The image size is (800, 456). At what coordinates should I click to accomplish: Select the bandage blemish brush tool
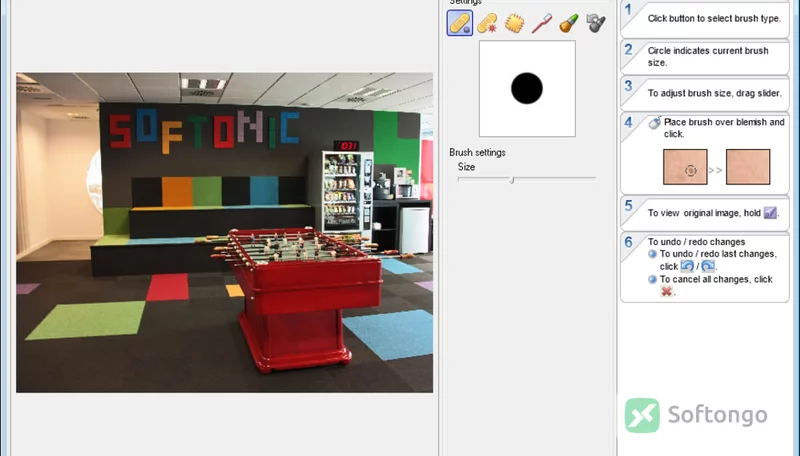pos(460,23)
